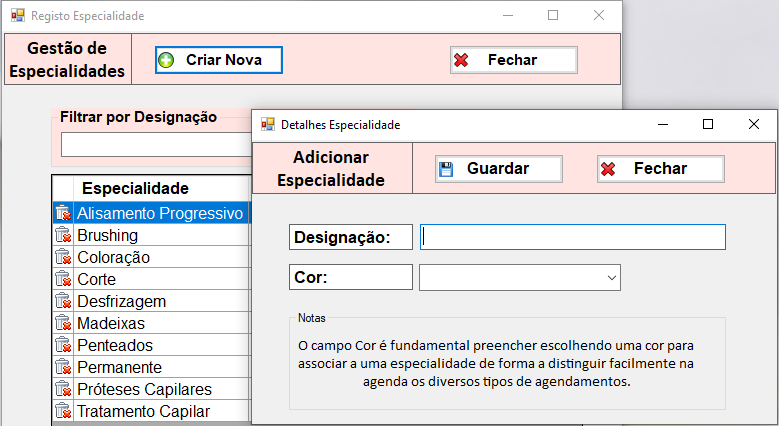Screen dimensions: 779x426
Task: Click the delete icon next to Penteados
Action: 63,345
